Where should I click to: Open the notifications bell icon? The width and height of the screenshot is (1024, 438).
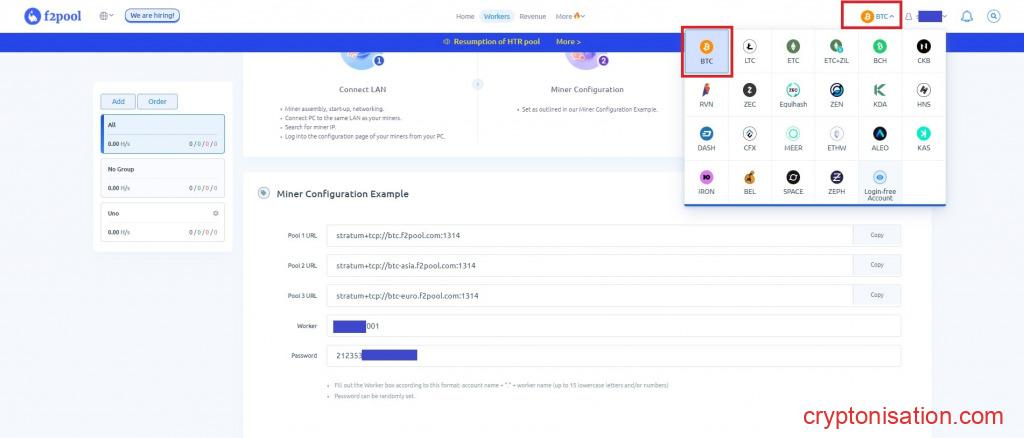966,16
